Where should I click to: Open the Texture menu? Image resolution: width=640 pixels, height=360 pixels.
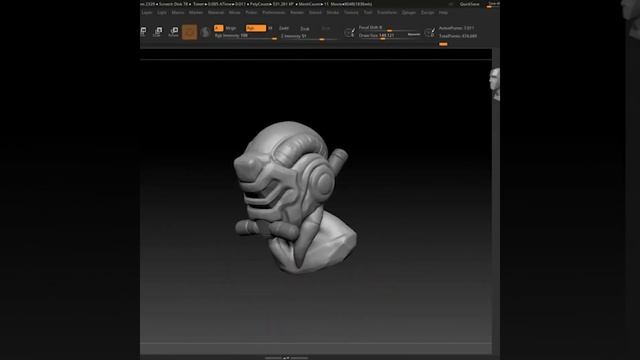click(351, 13)
